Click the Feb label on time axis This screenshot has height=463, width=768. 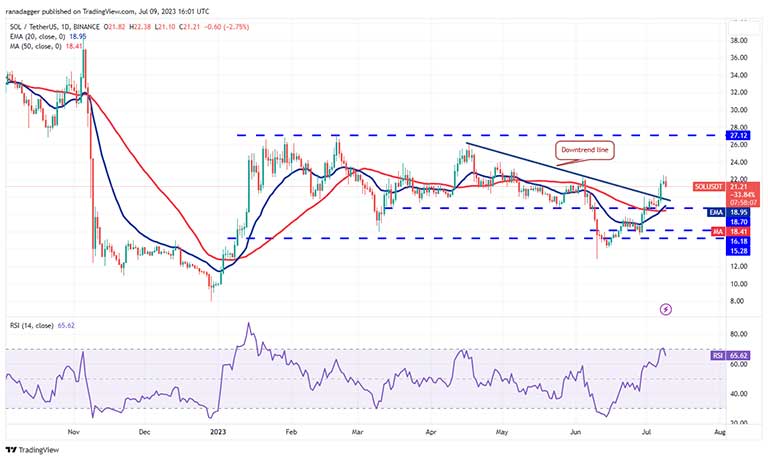pos(291,432)
